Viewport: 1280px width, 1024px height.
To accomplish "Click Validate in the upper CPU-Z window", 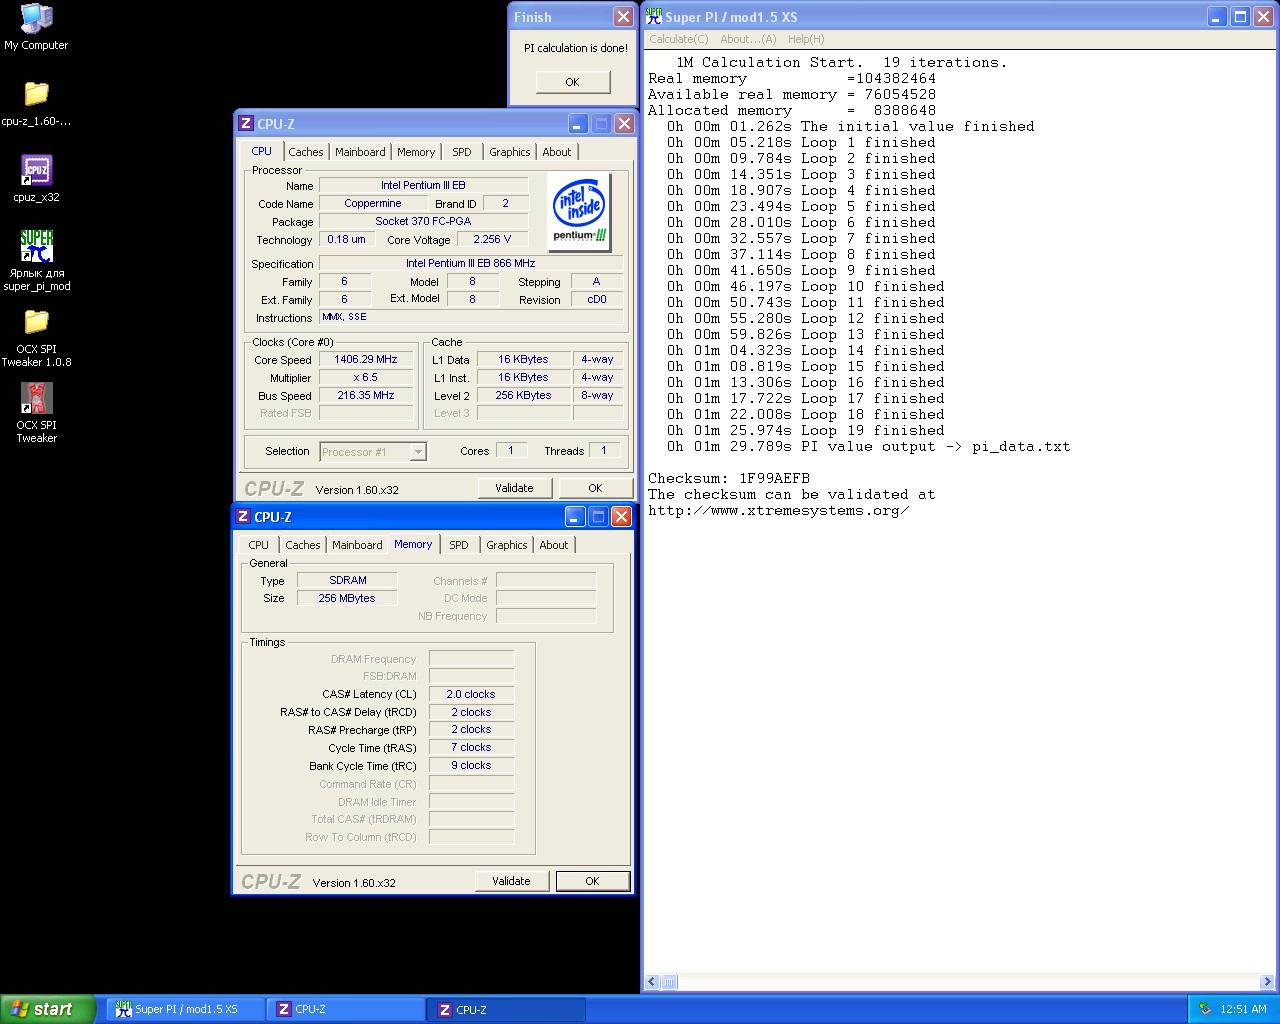I will click(x=514, y=488).
